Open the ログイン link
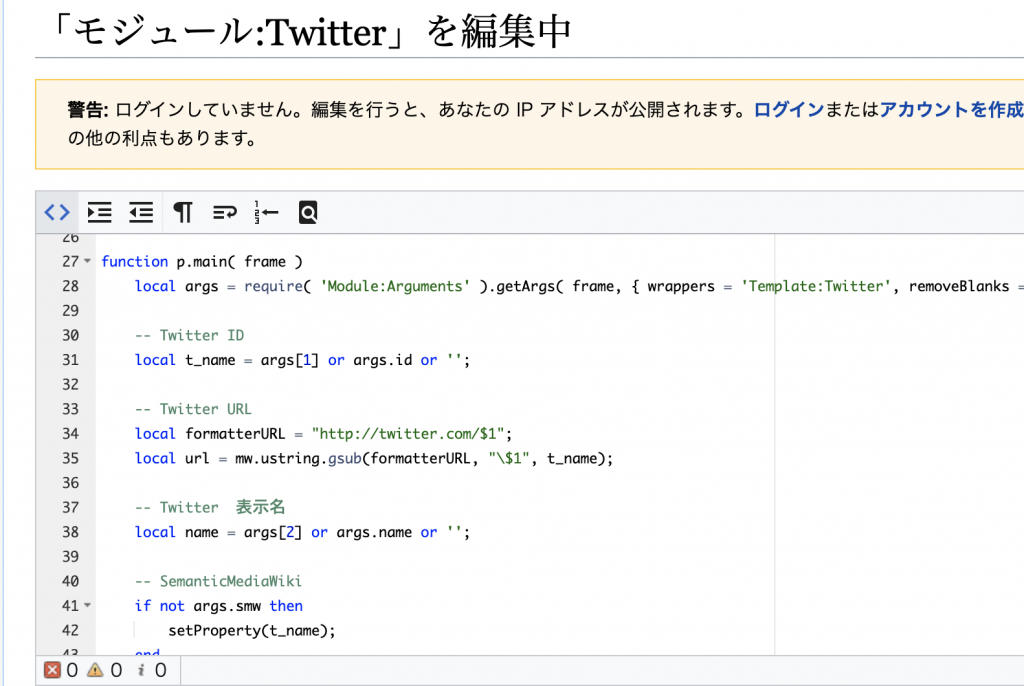 pos(789,110)
